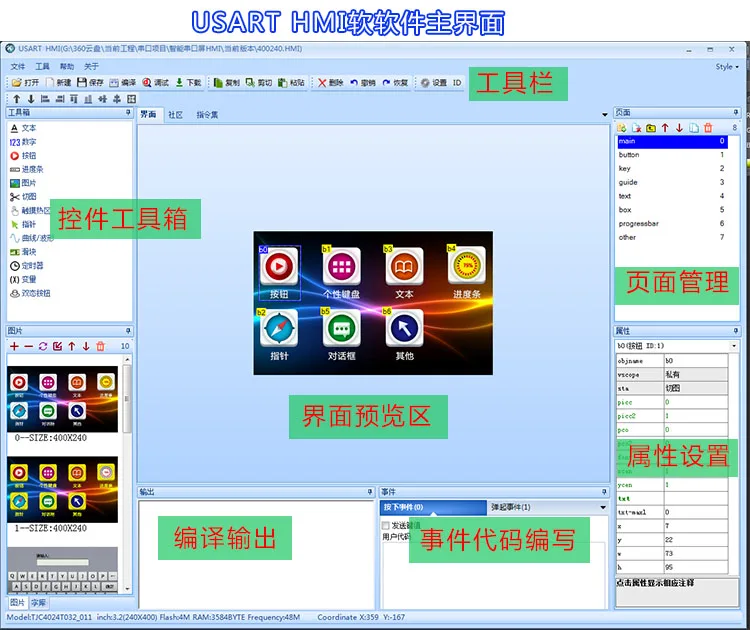Viewport: 750px width, 630px height.
Task: Click the 下载 (download) toolbar icon
Action: [188, 83]
